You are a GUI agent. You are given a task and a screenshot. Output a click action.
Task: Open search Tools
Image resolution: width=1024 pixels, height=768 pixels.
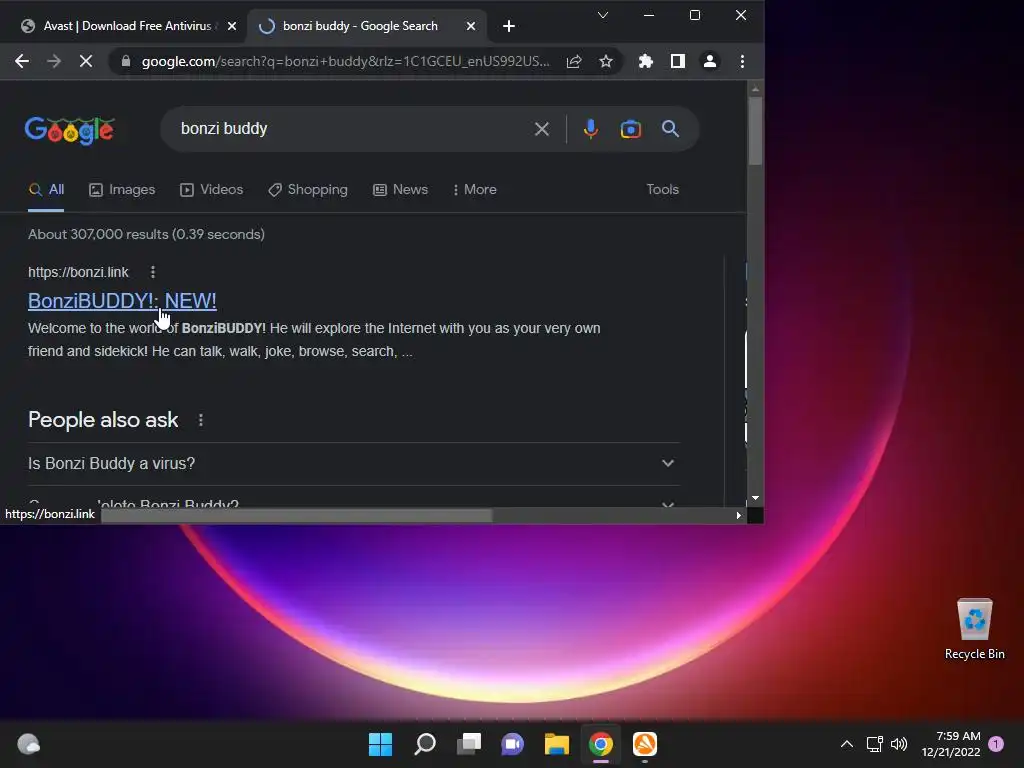click(x=662, y=189)
